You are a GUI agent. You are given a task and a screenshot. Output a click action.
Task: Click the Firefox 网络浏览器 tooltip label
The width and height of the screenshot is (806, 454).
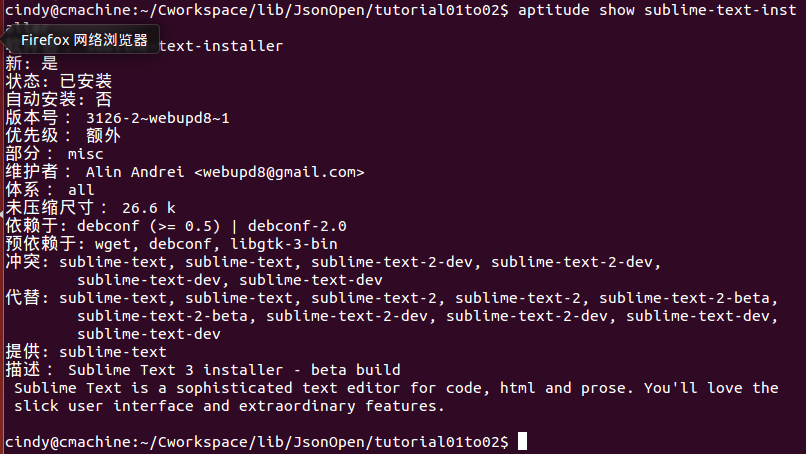(x=84, y=40)
